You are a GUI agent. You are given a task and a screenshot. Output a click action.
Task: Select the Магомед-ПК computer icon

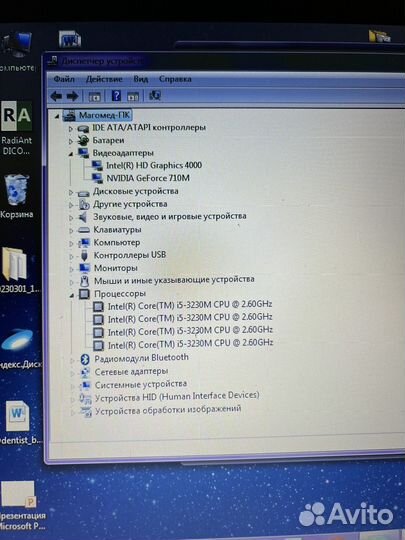pos(69,116)
